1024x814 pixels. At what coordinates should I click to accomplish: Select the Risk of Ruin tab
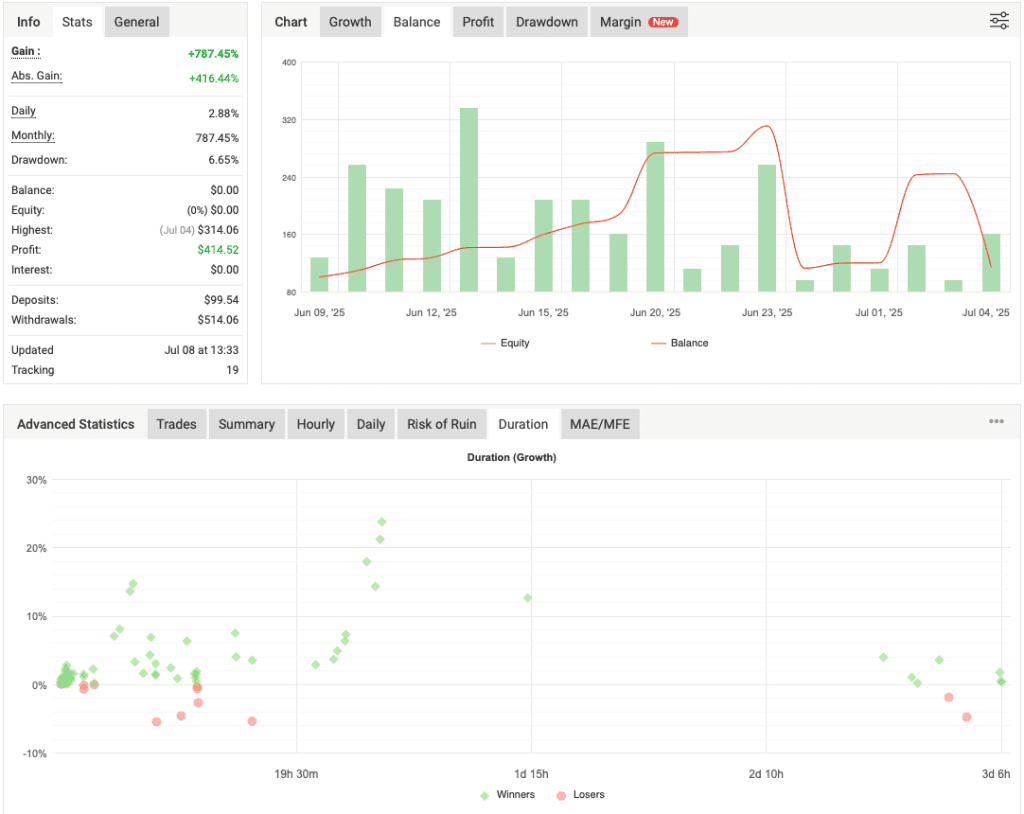pyautogui.click(x=441, y=423)
